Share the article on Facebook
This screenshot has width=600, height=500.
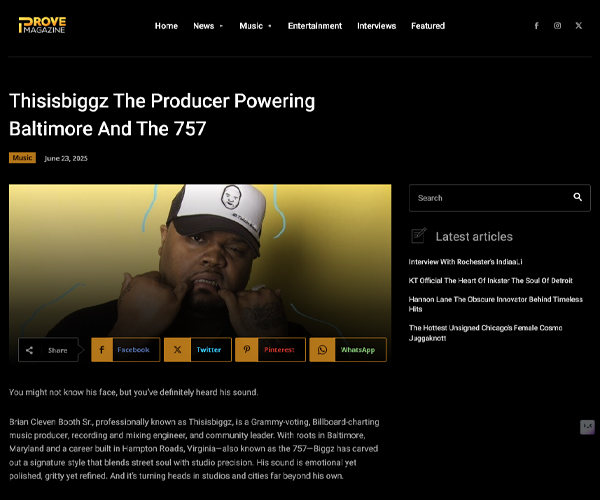click(x=126, y=350)
